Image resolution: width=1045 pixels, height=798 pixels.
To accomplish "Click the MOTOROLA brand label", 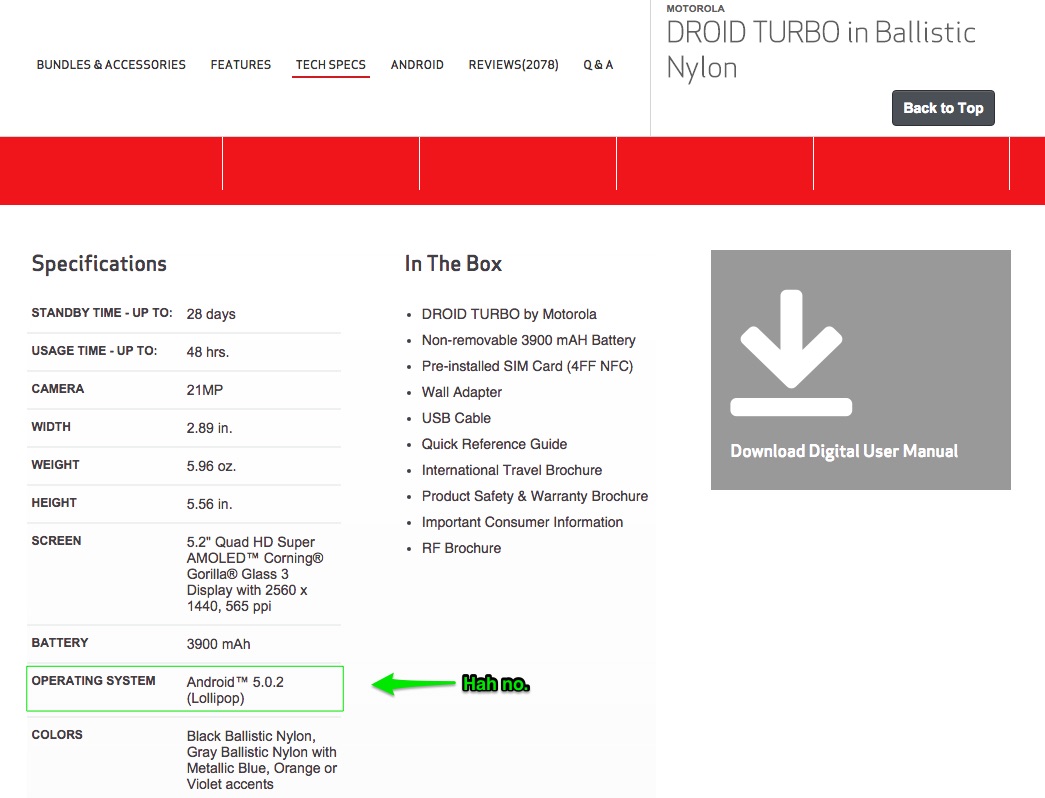I will (695, 9).
